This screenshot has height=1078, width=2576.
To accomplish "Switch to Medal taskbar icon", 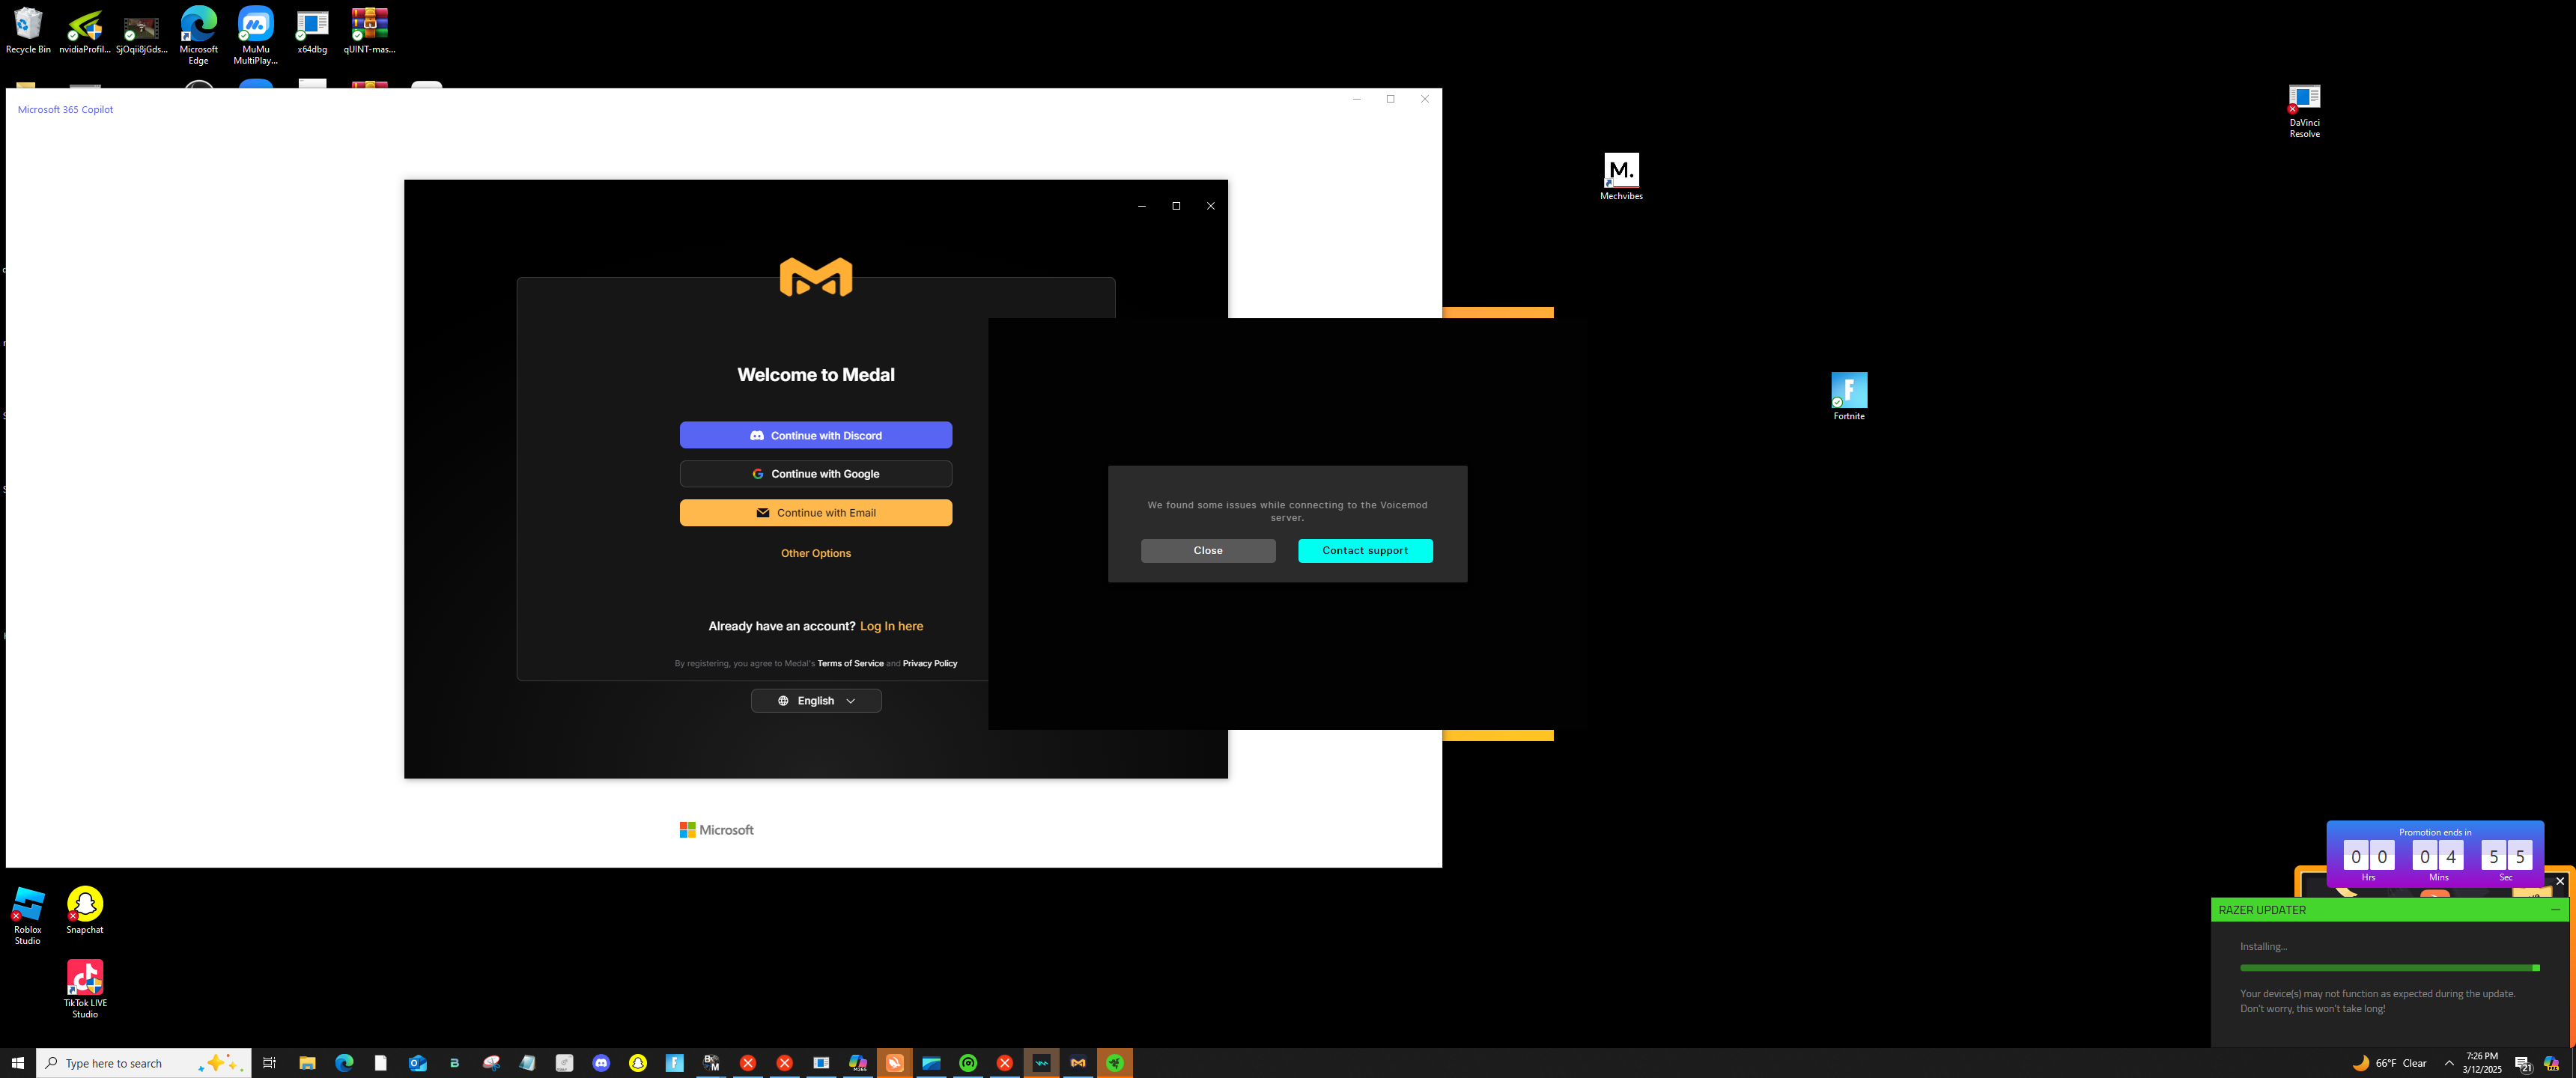I will click(1078, 1063).
